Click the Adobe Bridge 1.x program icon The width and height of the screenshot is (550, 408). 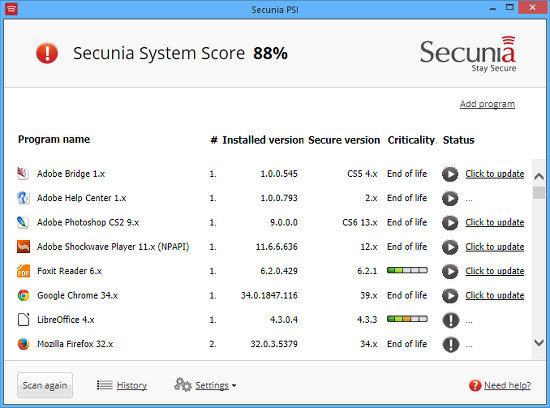click(23, 174)
